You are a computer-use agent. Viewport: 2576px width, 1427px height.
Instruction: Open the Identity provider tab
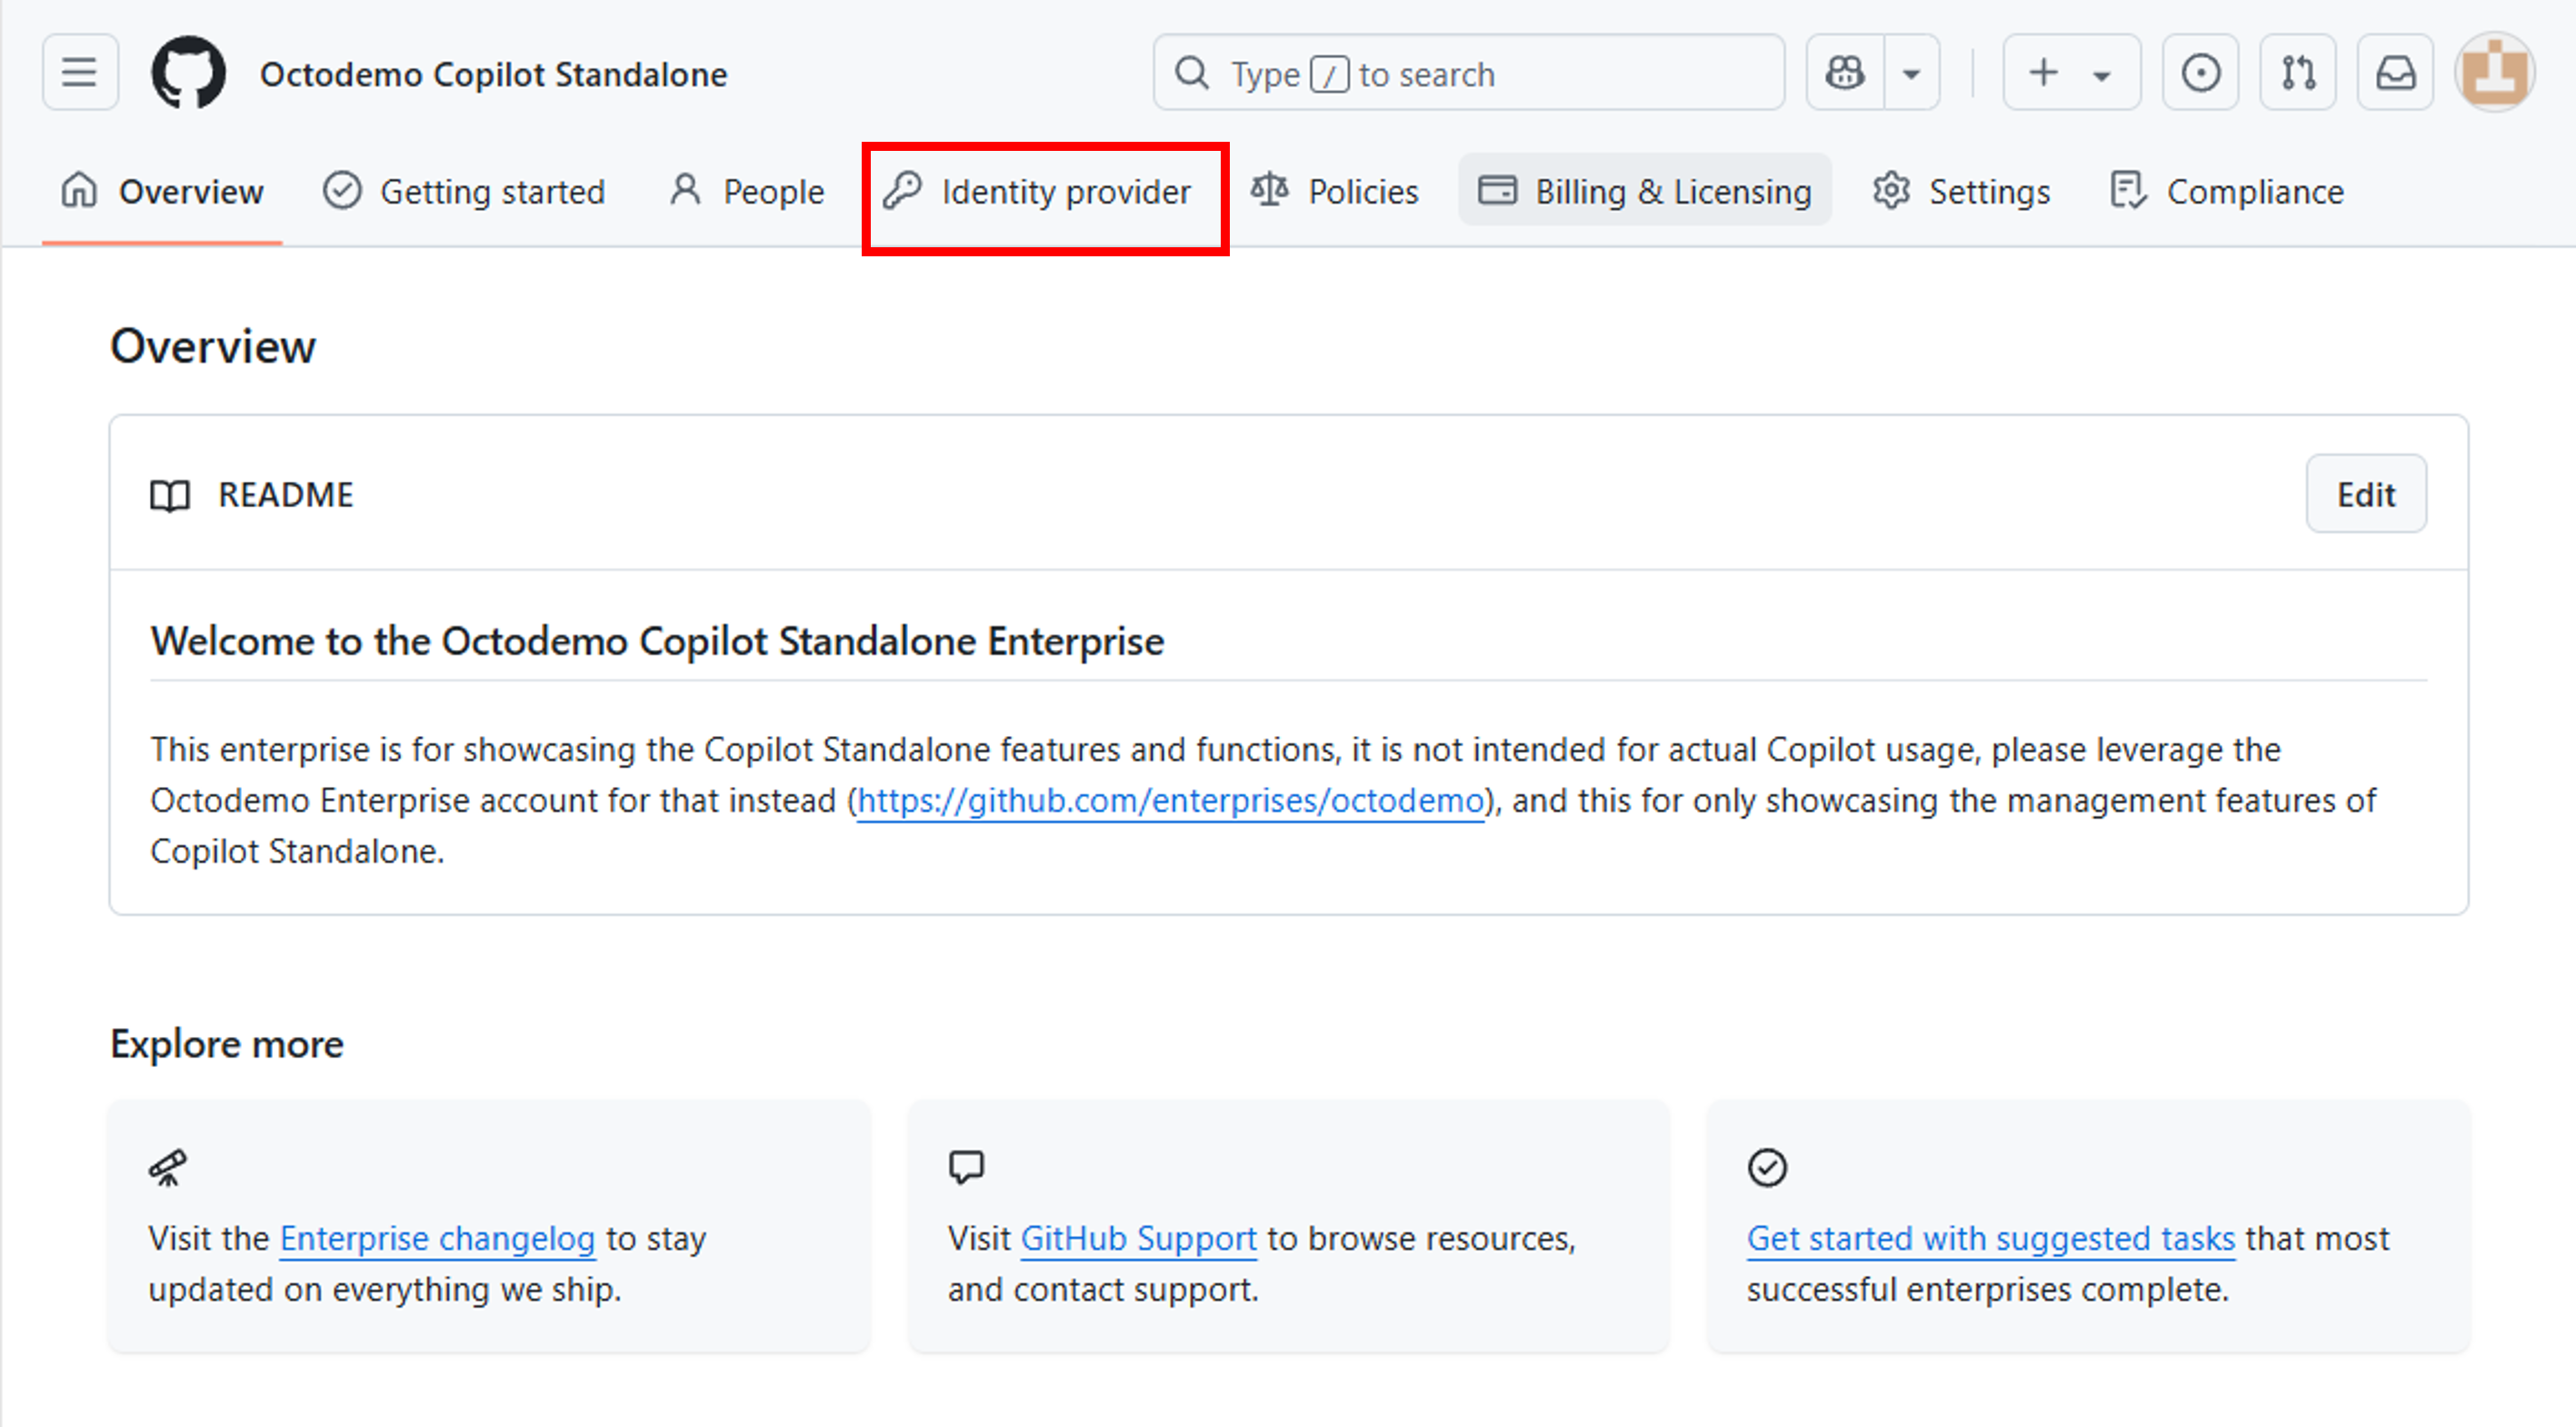[1038, 191]
